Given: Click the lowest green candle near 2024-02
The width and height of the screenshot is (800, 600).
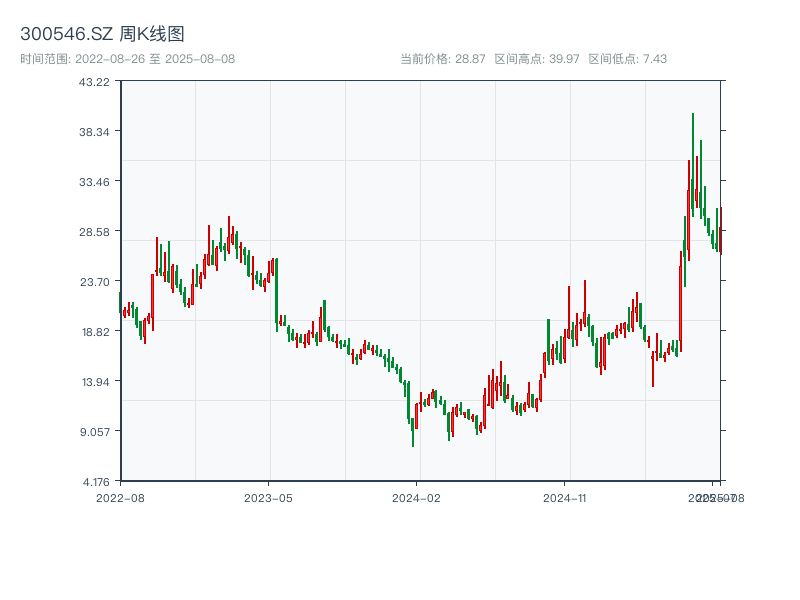Looking at the screenshot, I should (413, 432).
